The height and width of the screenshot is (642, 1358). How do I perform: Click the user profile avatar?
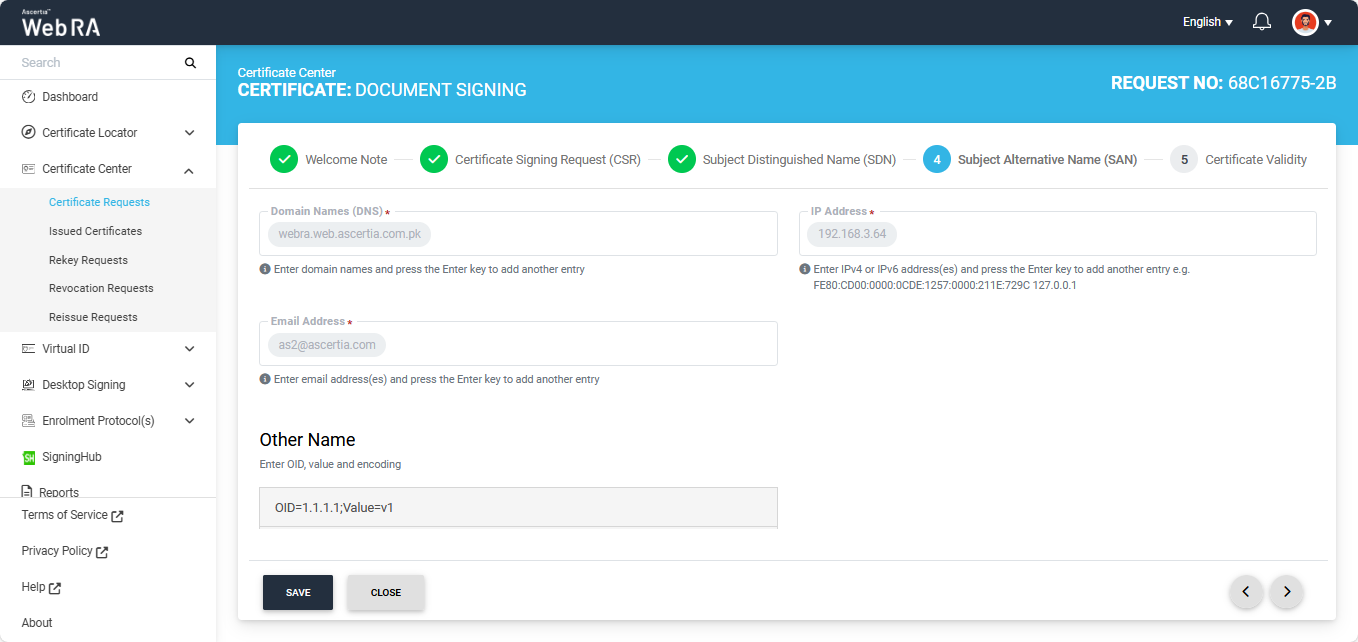tap(1305, 22)
